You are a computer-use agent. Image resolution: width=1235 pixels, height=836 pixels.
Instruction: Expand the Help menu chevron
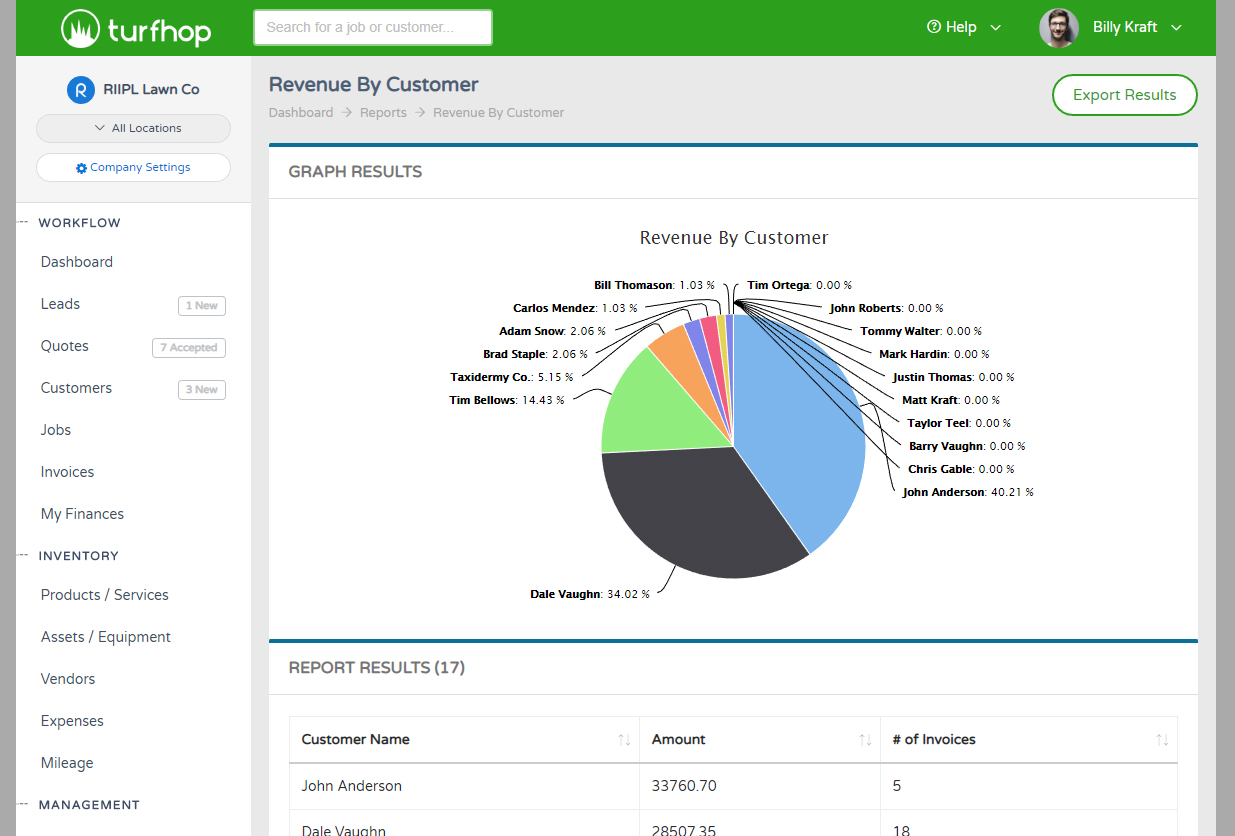(995, 28)
